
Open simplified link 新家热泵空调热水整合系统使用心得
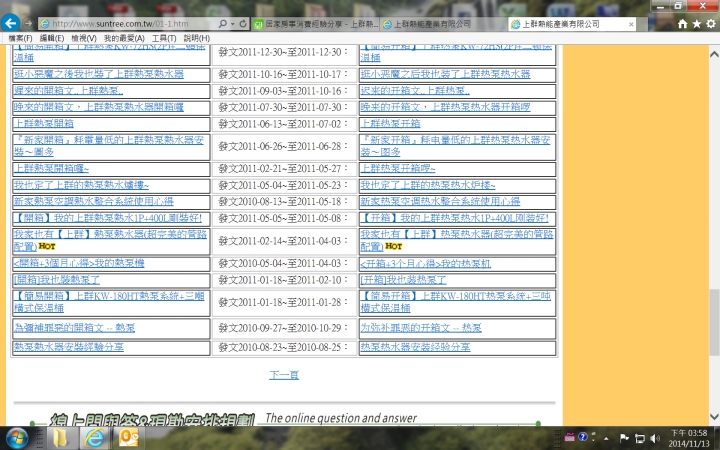coord(440,201)
